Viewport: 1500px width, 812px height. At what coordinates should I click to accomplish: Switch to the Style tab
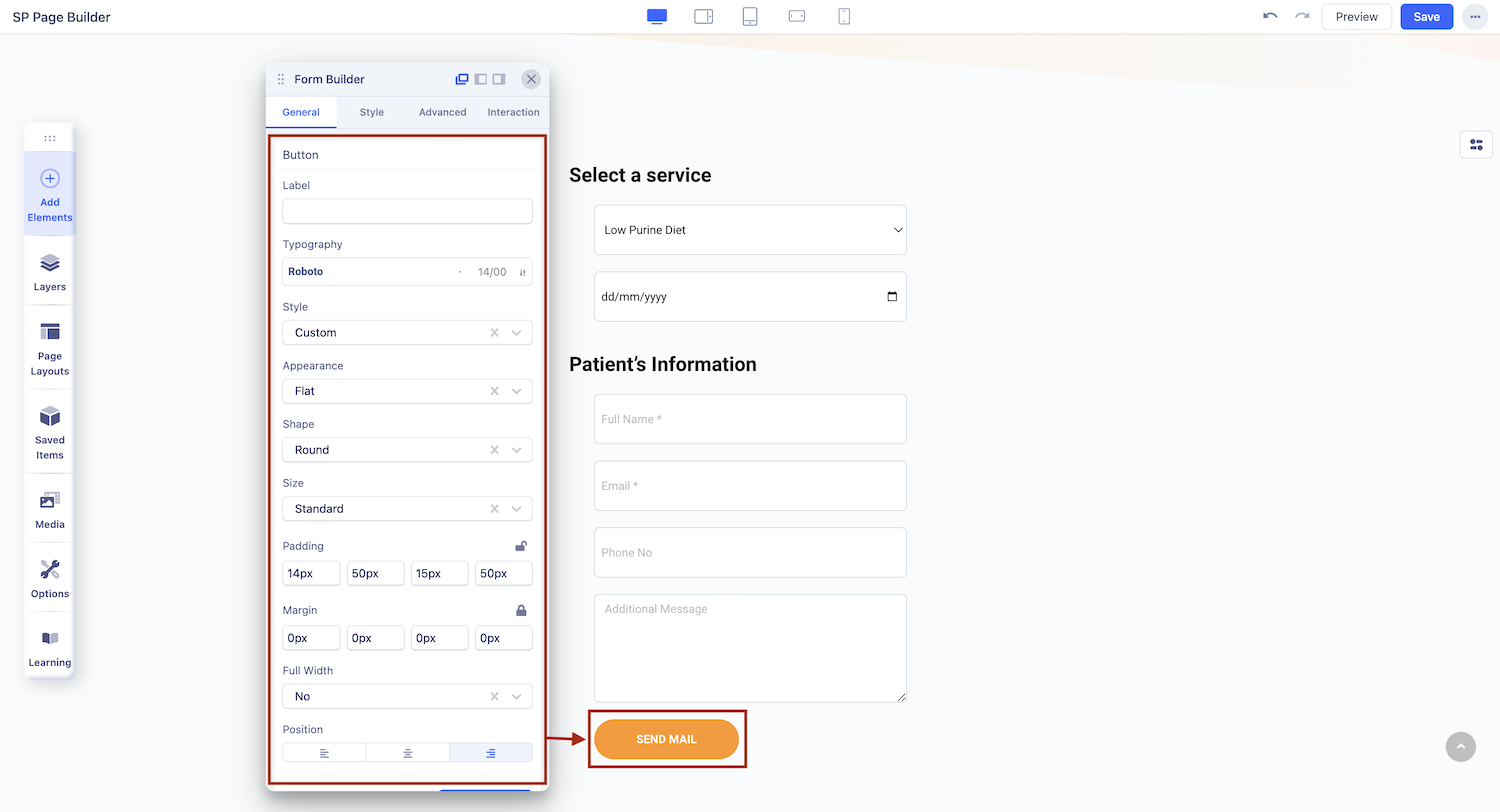pyautogui.click(x=372, y=112)
